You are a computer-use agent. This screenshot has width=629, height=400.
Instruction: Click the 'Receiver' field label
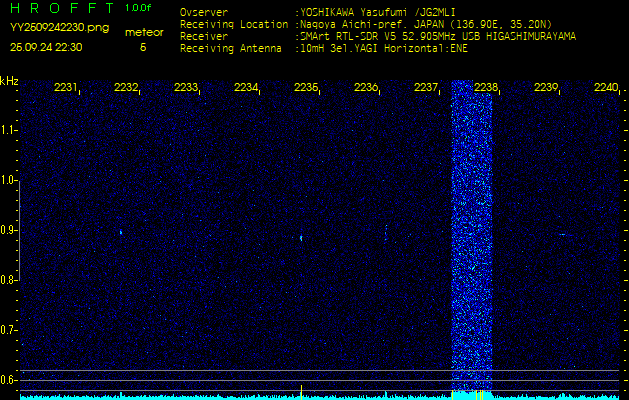pyautogui.click(x=204, y=37)
